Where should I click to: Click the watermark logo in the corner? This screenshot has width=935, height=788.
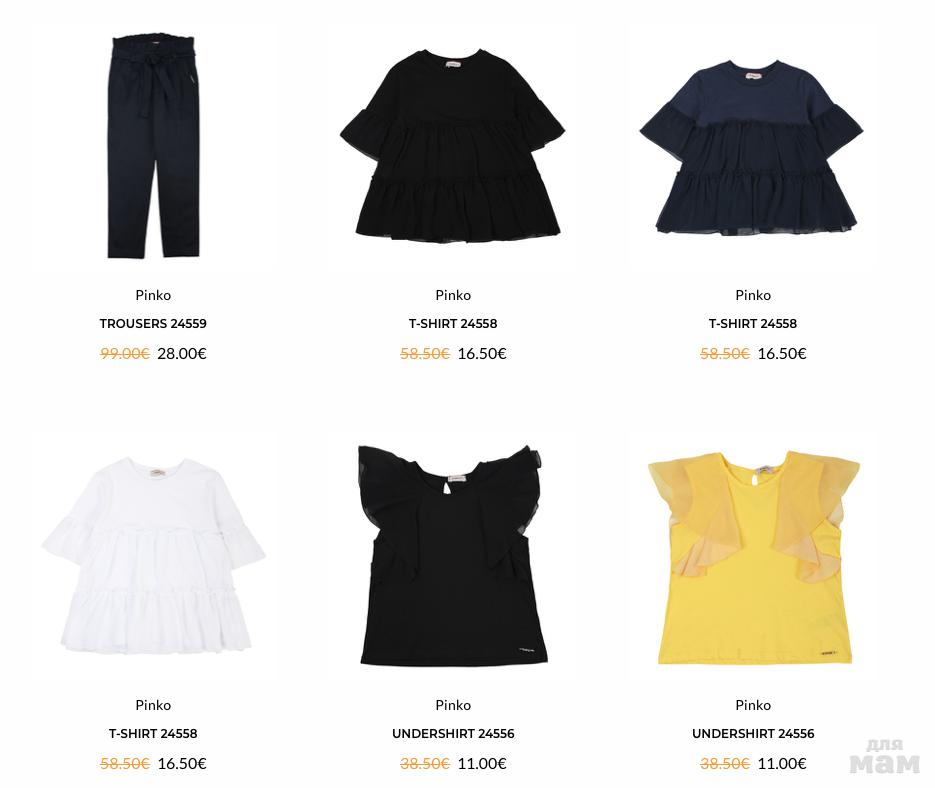point(884,756)
